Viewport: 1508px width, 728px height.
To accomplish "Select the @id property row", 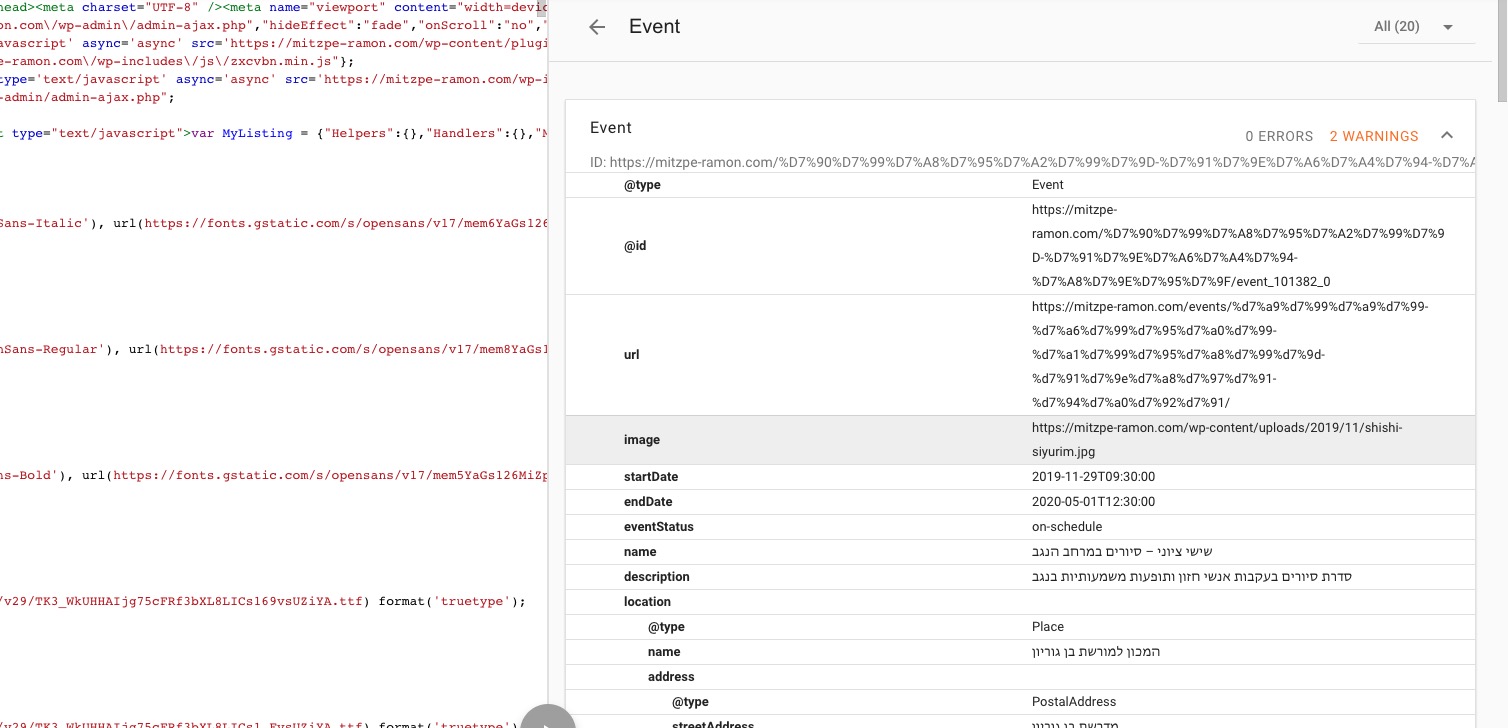I will click(1019, 246).
